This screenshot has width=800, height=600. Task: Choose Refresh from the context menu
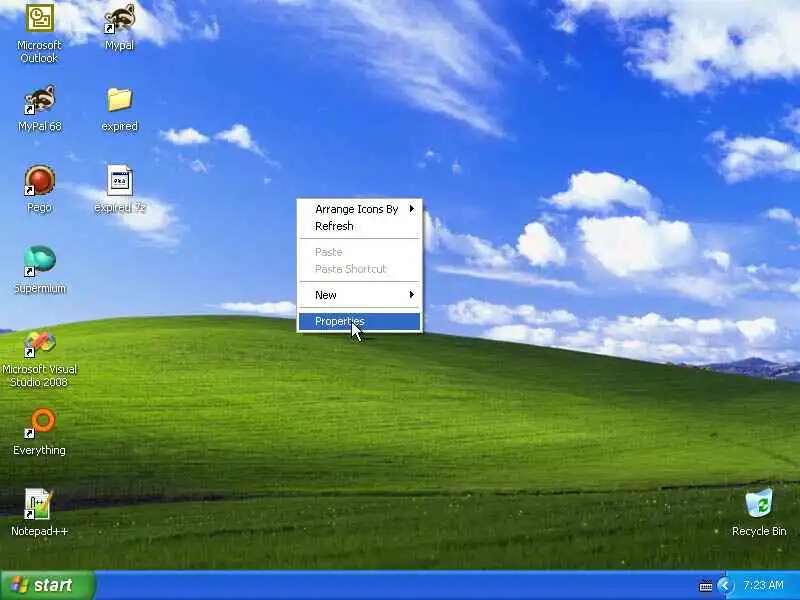360,226
